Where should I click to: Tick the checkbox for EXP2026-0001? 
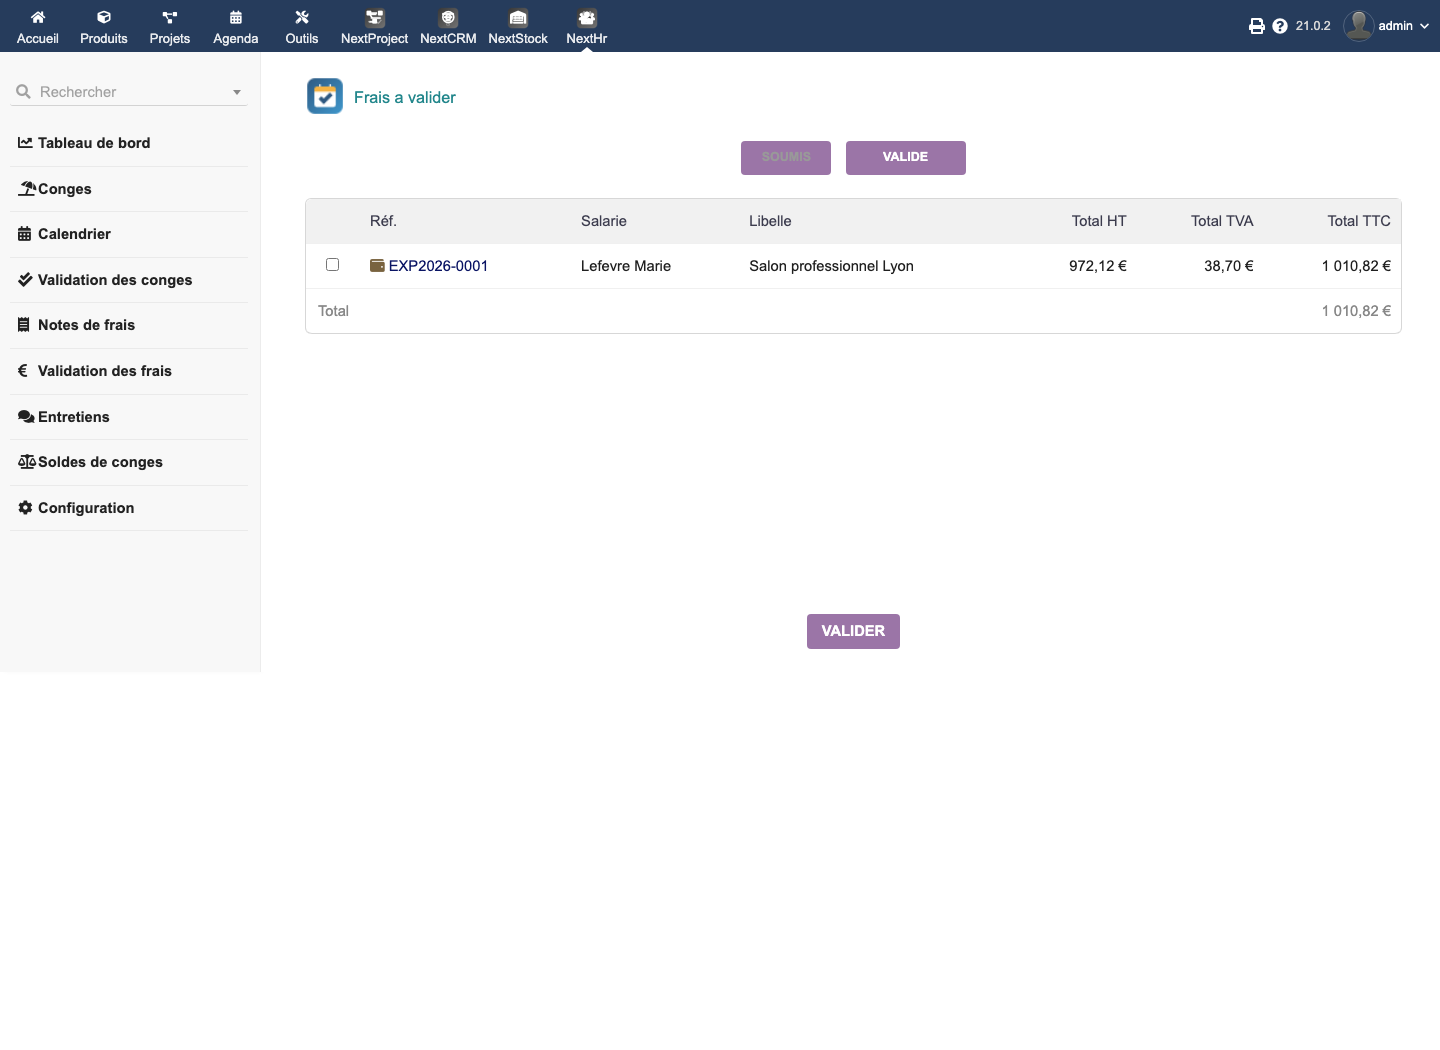(332, 265)
